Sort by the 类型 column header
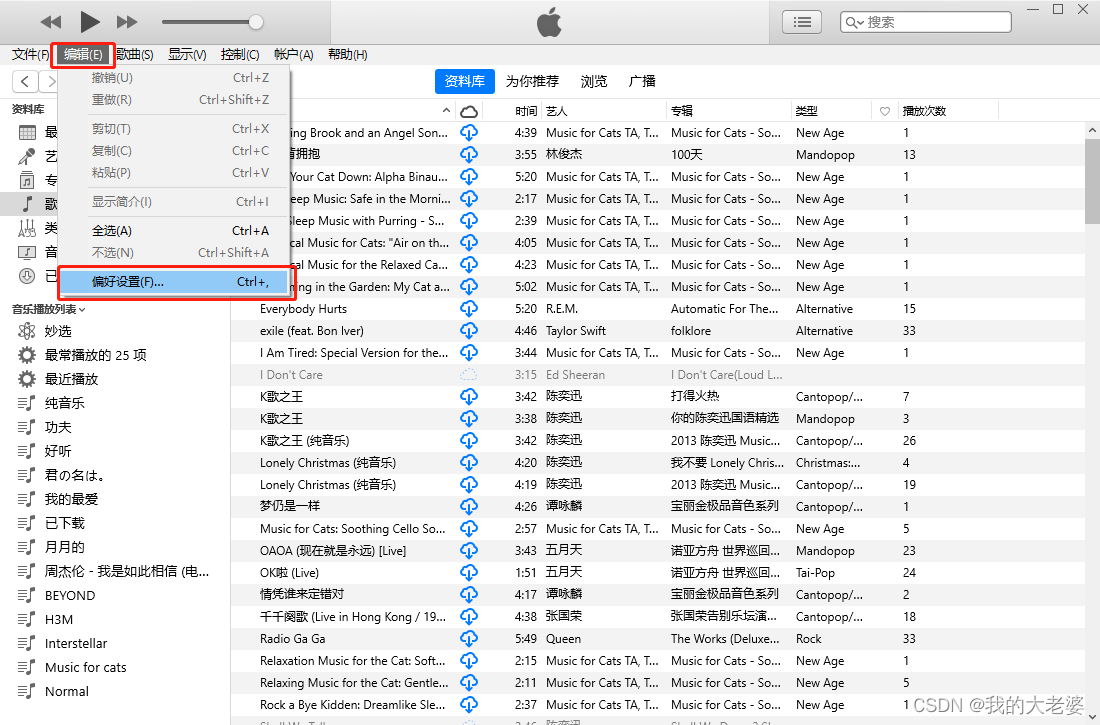This screenshot has height=725, width=1100. [806, 111]
